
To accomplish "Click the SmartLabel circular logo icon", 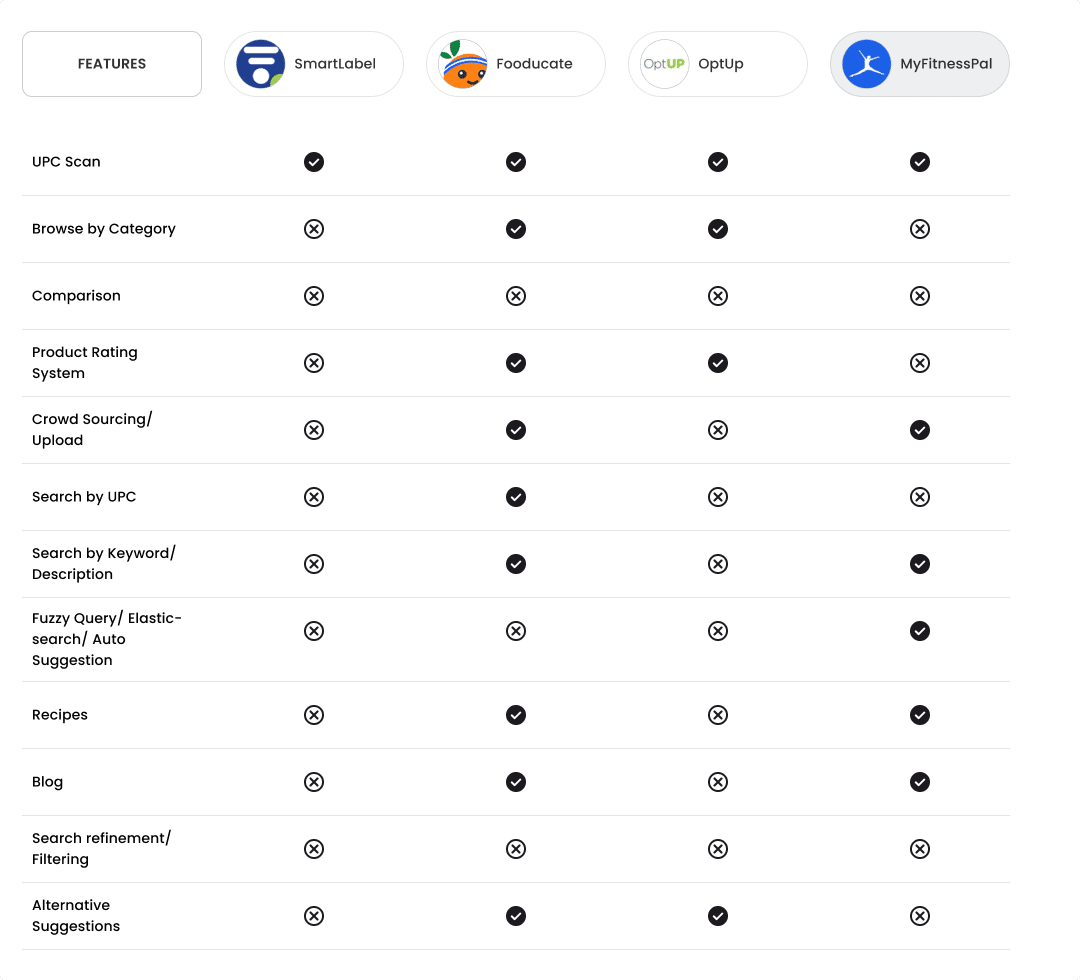I will [x=259, y=64].
